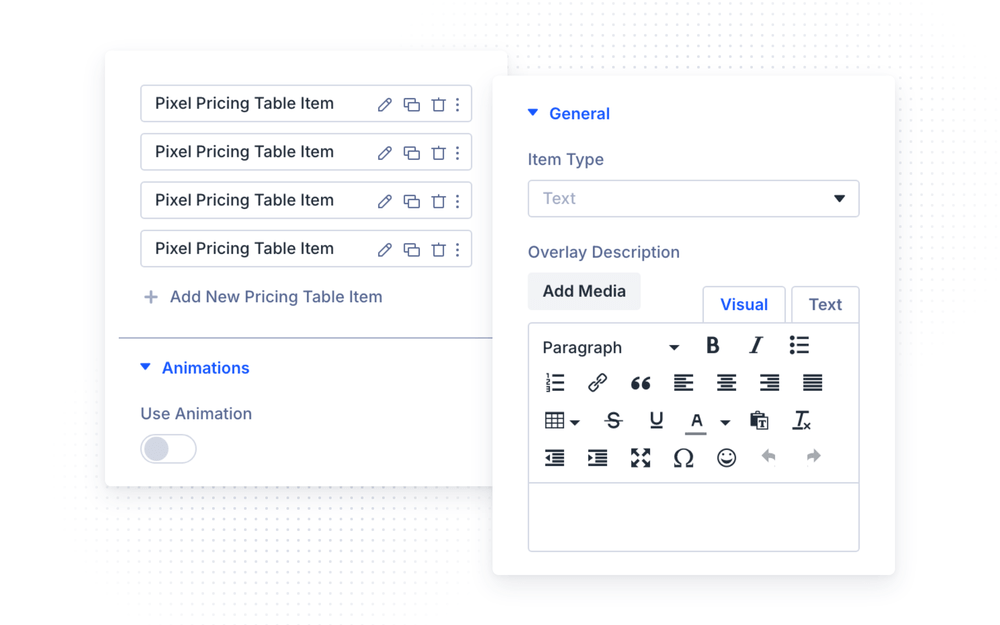Screen dimensions: 1000x625
Task: Click inside the Overlay Description text area
Action: [x=693, y=517]
